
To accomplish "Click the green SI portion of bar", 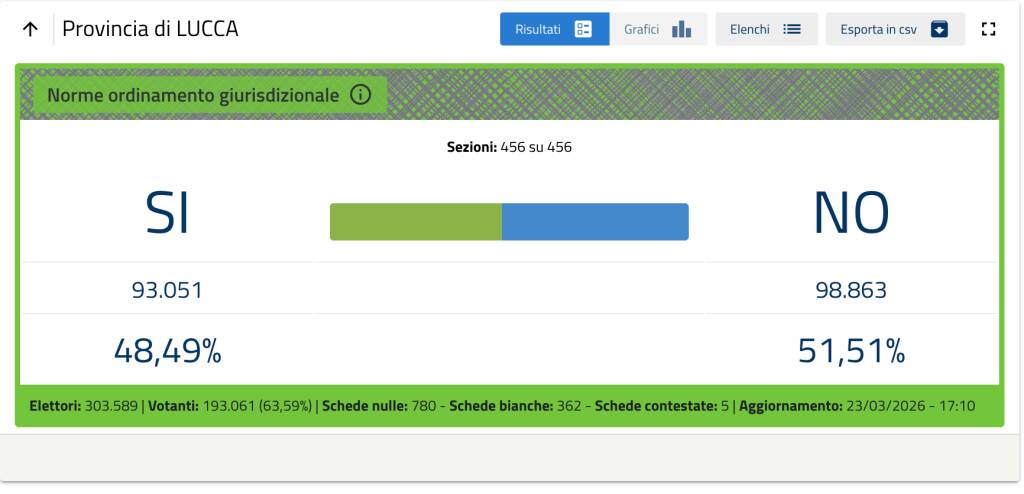I will pos(415,222).
